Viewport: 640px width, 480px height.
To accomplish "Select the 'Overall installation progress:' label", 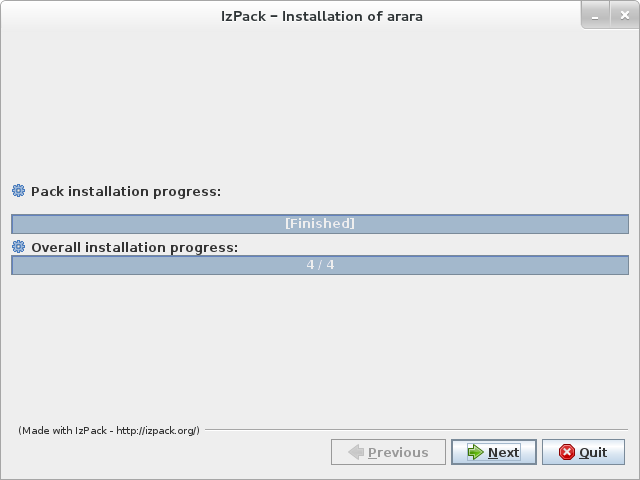I will point(134,246).
